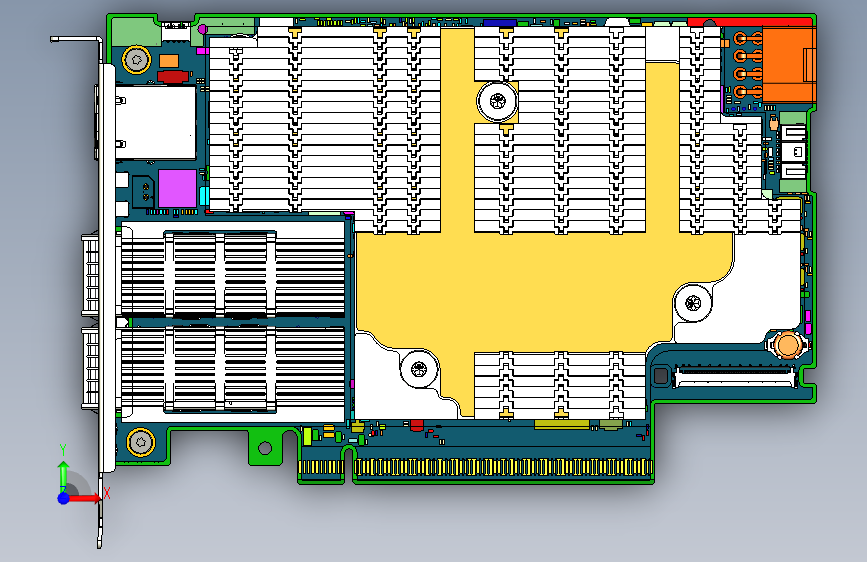Select the bottom bracket mounting screw
Screen dimensions: 867x562
coord(141,442)
